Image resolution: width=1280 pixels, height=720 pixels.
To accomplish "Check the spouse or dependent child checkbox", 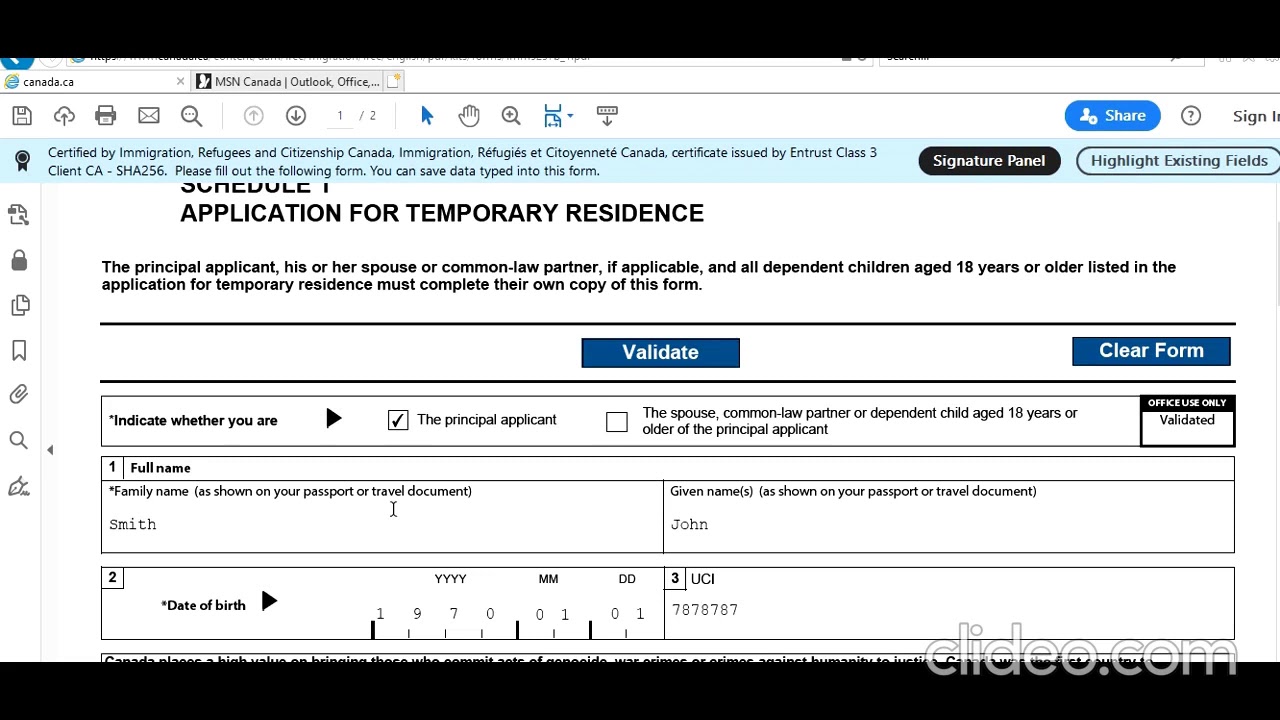I will click(617, 422).
